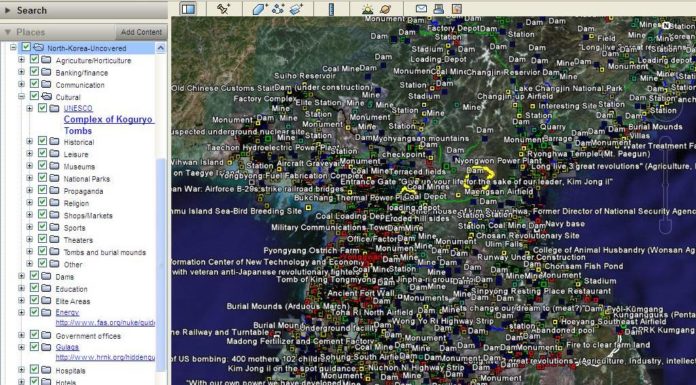Open the Energy link

point(67,313)
